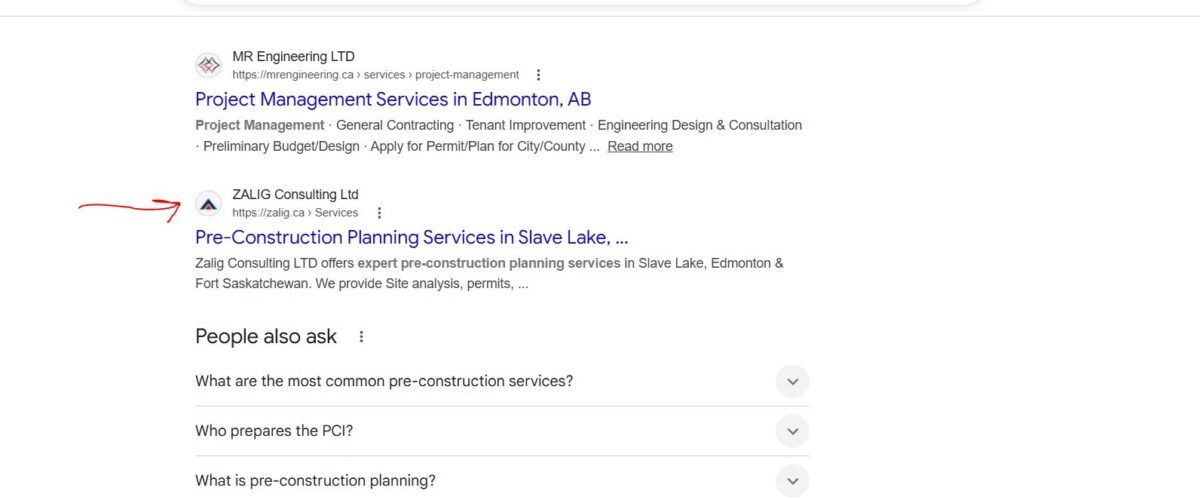Click the ZALIG Consulting logo favicon

[208, 204]
